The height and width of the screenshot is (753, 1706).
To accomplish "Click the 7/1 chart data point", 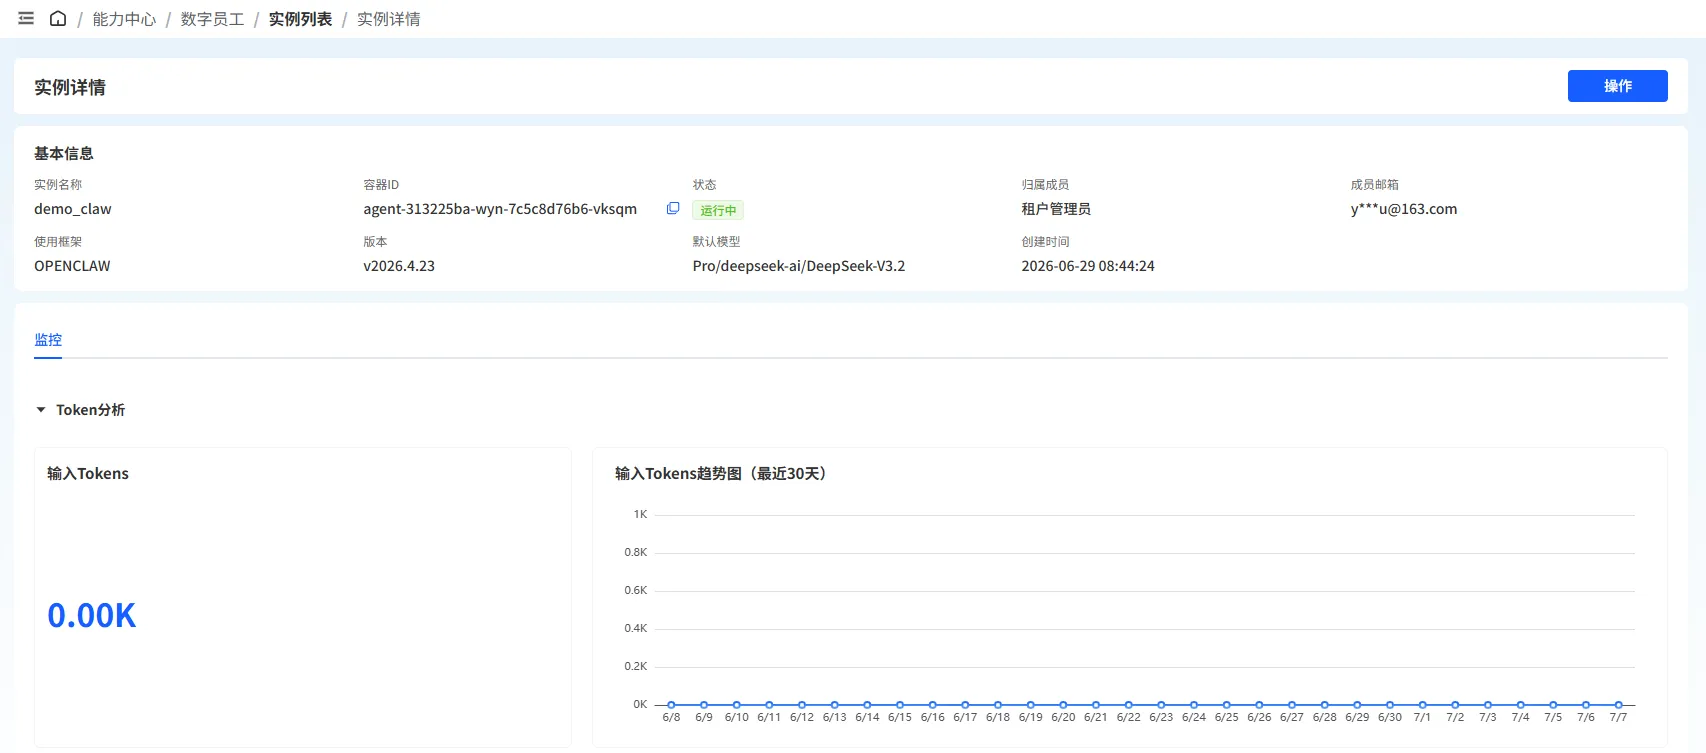I will pyautogui.click(x=1422, y=705).
